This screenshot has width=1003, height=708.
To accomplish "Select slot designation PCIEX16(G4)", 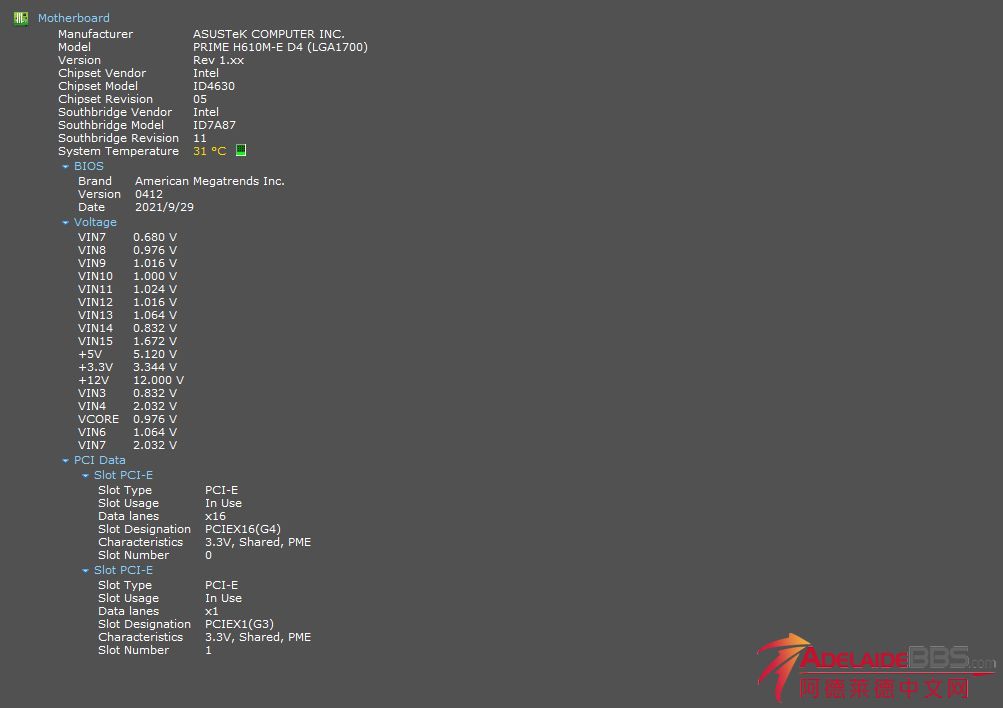I will 242,529.
